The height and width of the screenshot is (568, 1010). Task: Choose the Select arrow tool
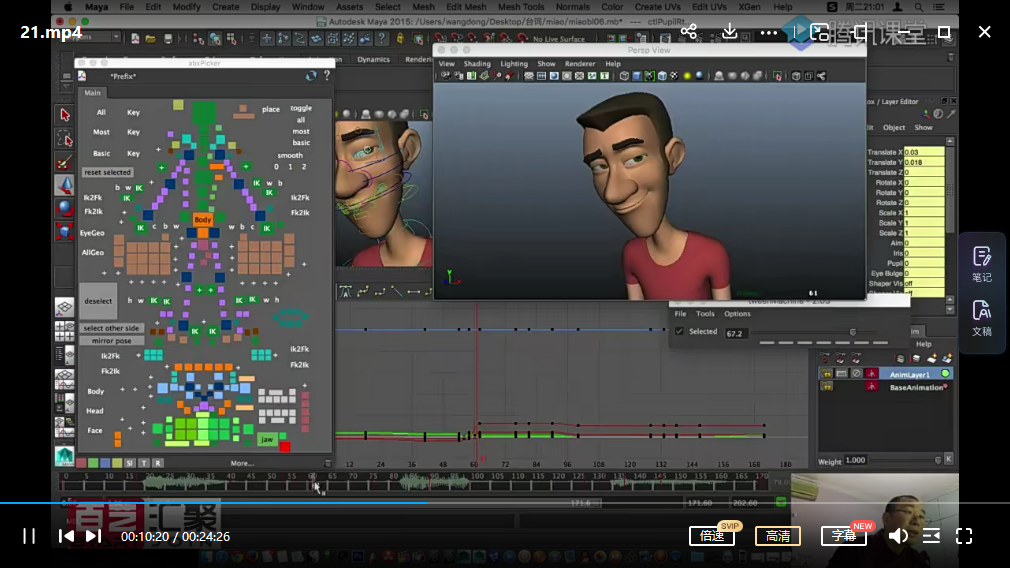coord(64,115)
